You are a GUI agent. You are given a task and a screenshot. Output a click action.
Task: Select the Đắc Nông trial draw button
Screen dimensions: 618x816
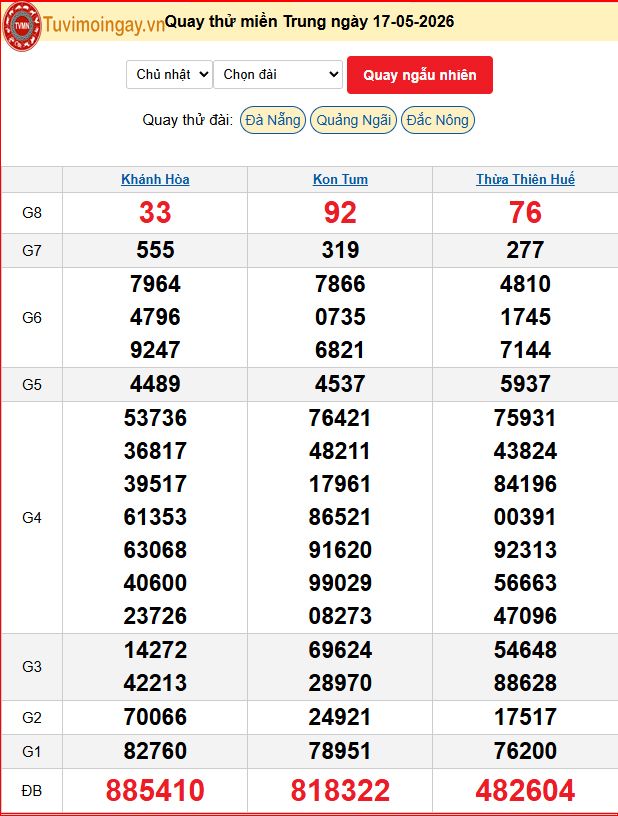pos(437,120)
